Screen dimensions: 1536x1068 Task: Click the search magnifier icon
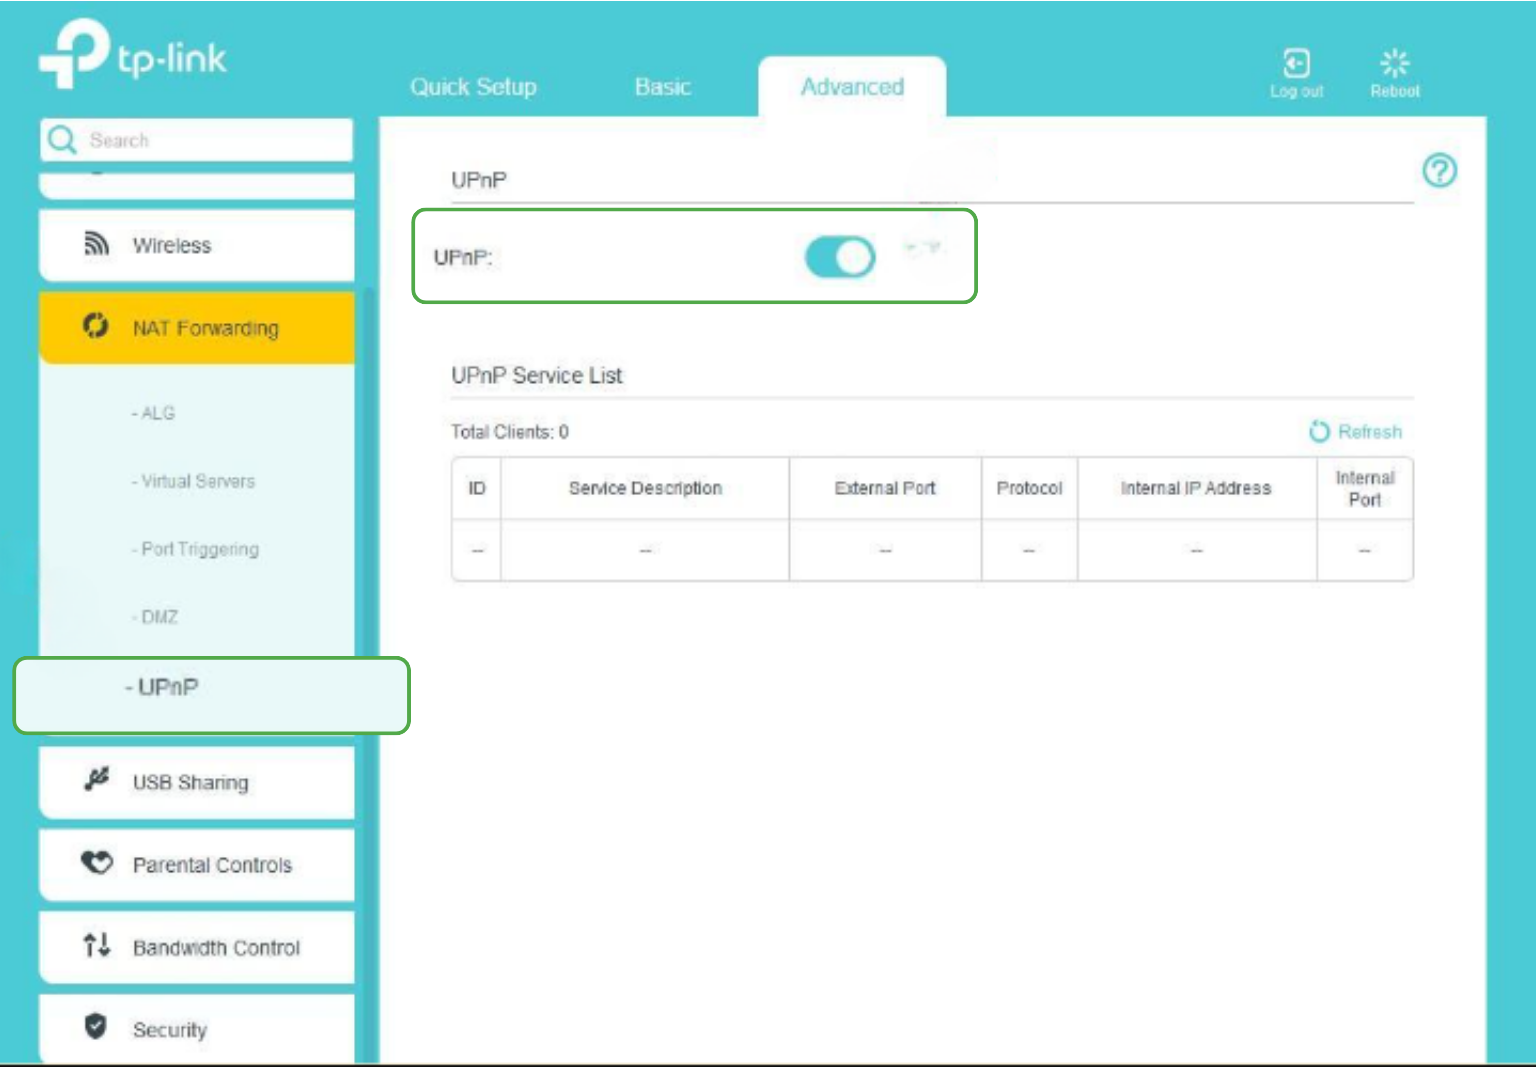coord(62,140)
